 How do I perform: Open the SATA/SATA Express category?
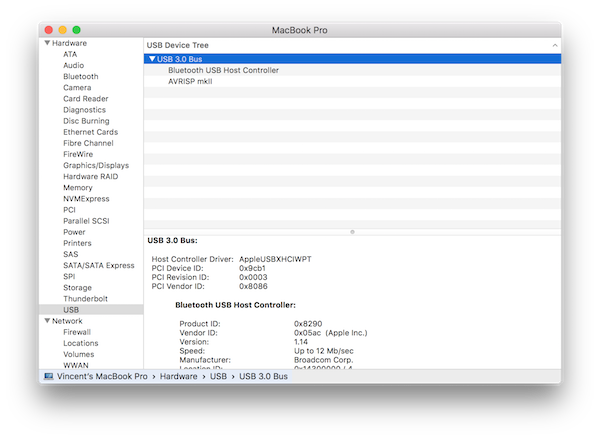(x=99, y=265)
